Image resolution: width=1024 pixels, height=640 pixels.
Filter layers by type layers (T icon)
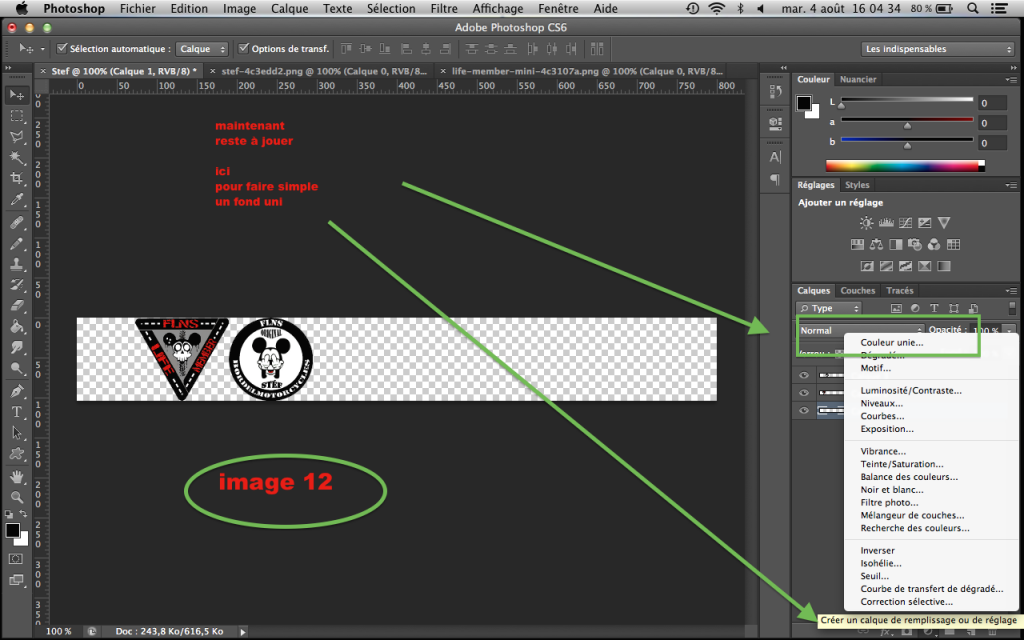[935, 308]
